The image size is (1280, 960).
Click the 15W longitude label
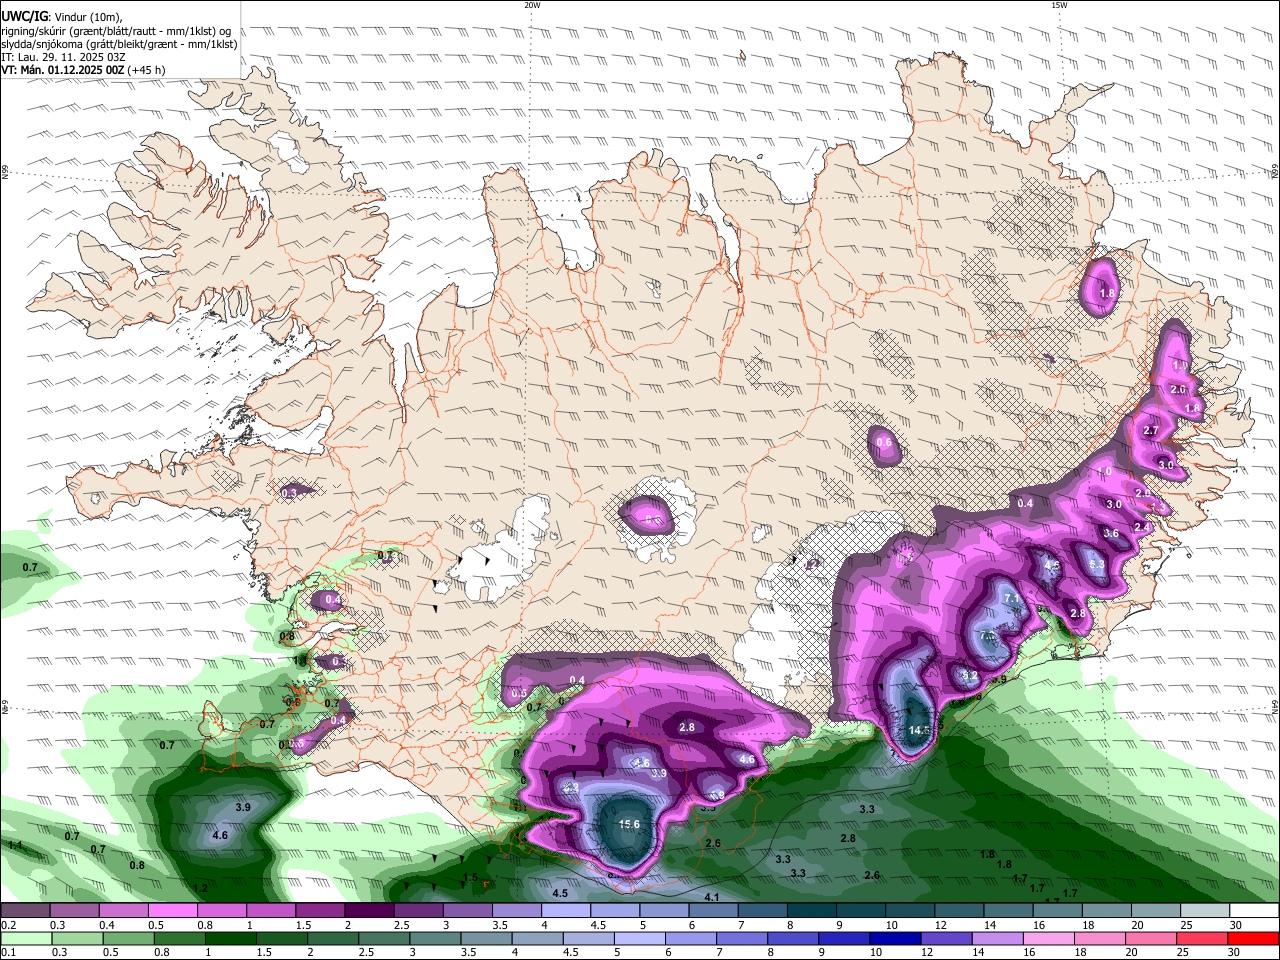(x=1059, y=5)
